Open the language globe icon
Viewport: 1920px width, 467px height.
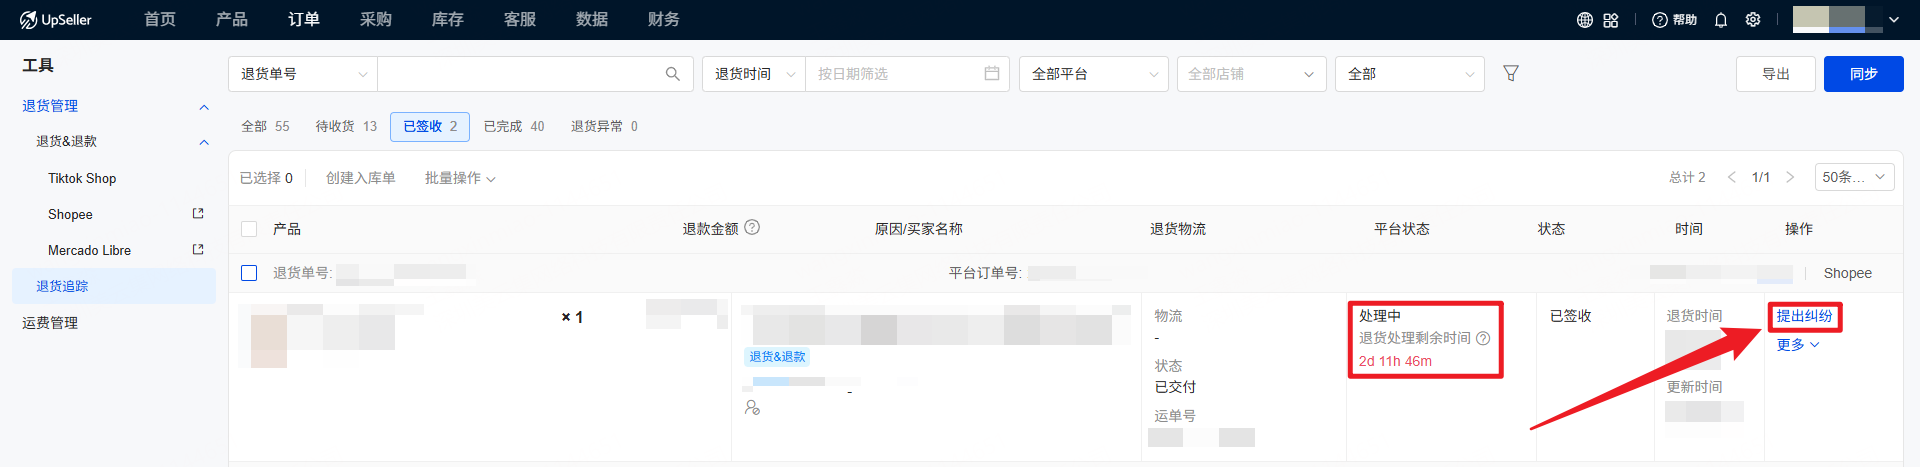click(1584, 20)
